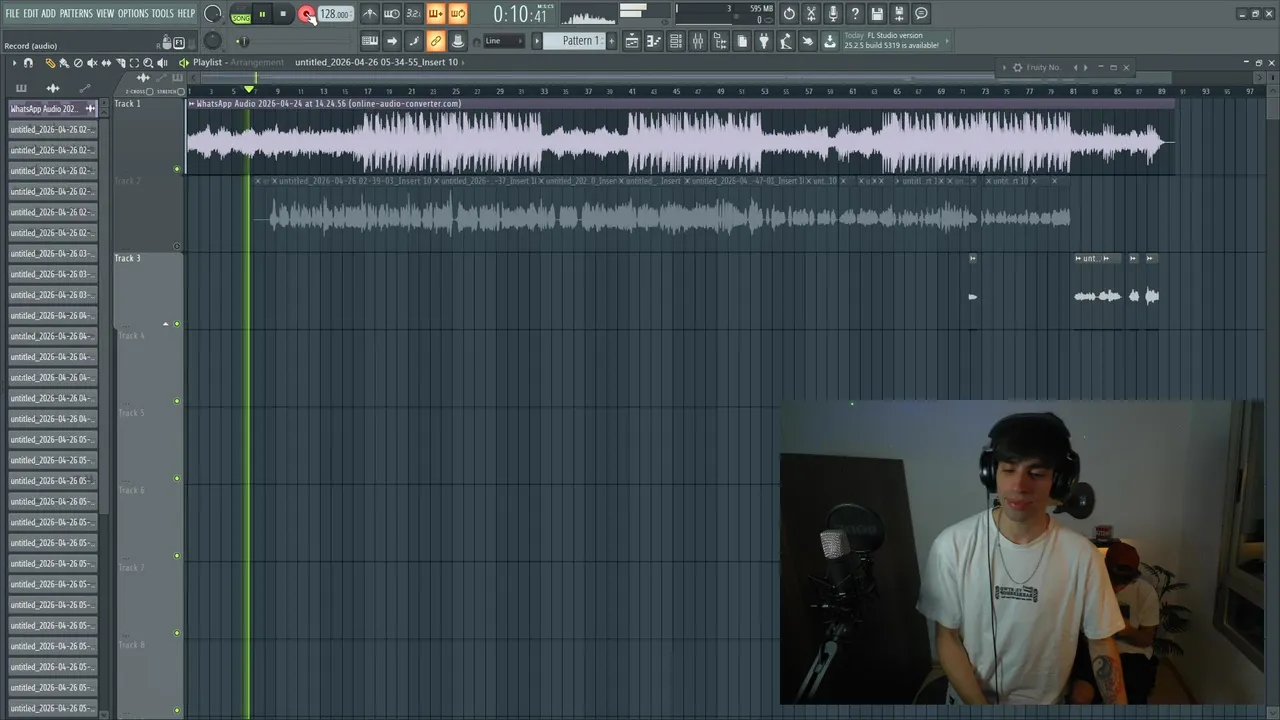Open the piano roll view icon
Viewport: 1280px width, 720px height.
[654, 41]
